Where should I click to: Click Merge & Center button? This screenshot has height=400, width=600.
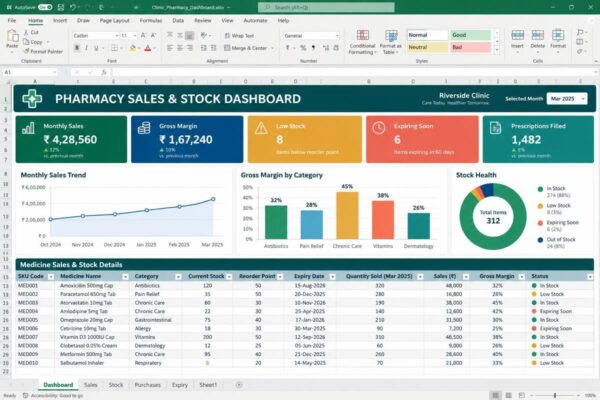(x=245, y=48)
